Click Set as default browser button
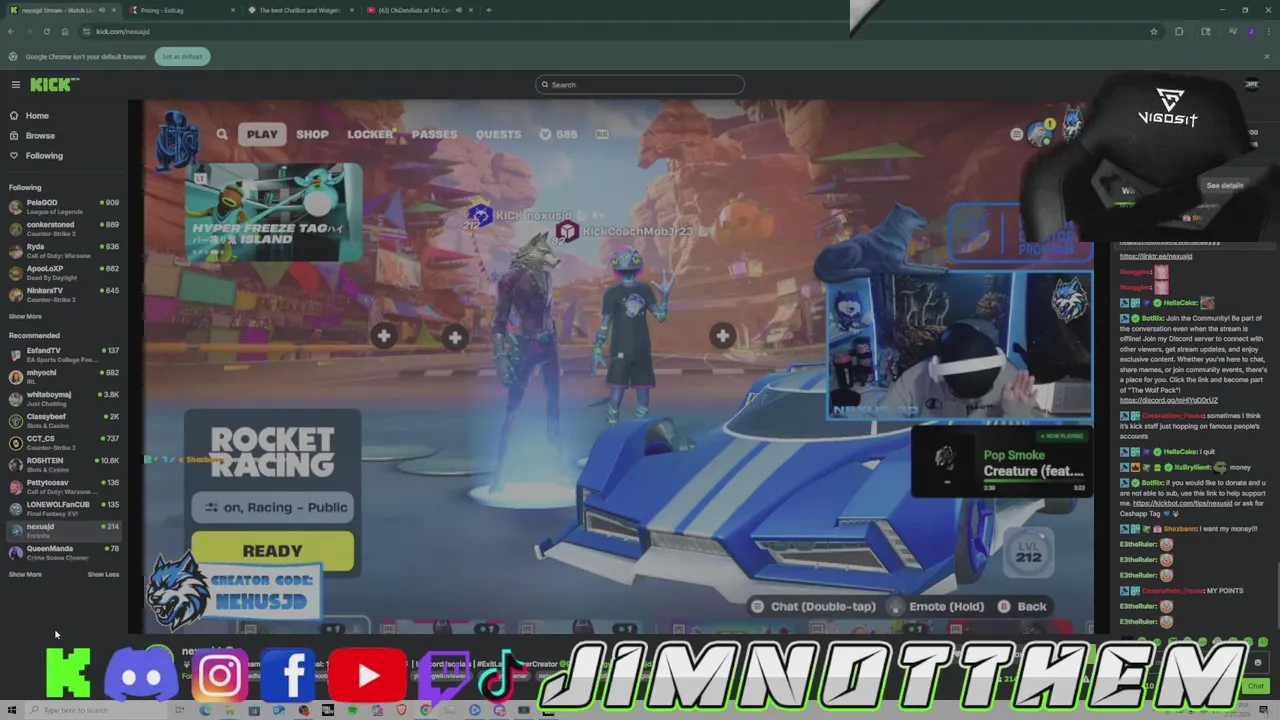 coord(182,57)
